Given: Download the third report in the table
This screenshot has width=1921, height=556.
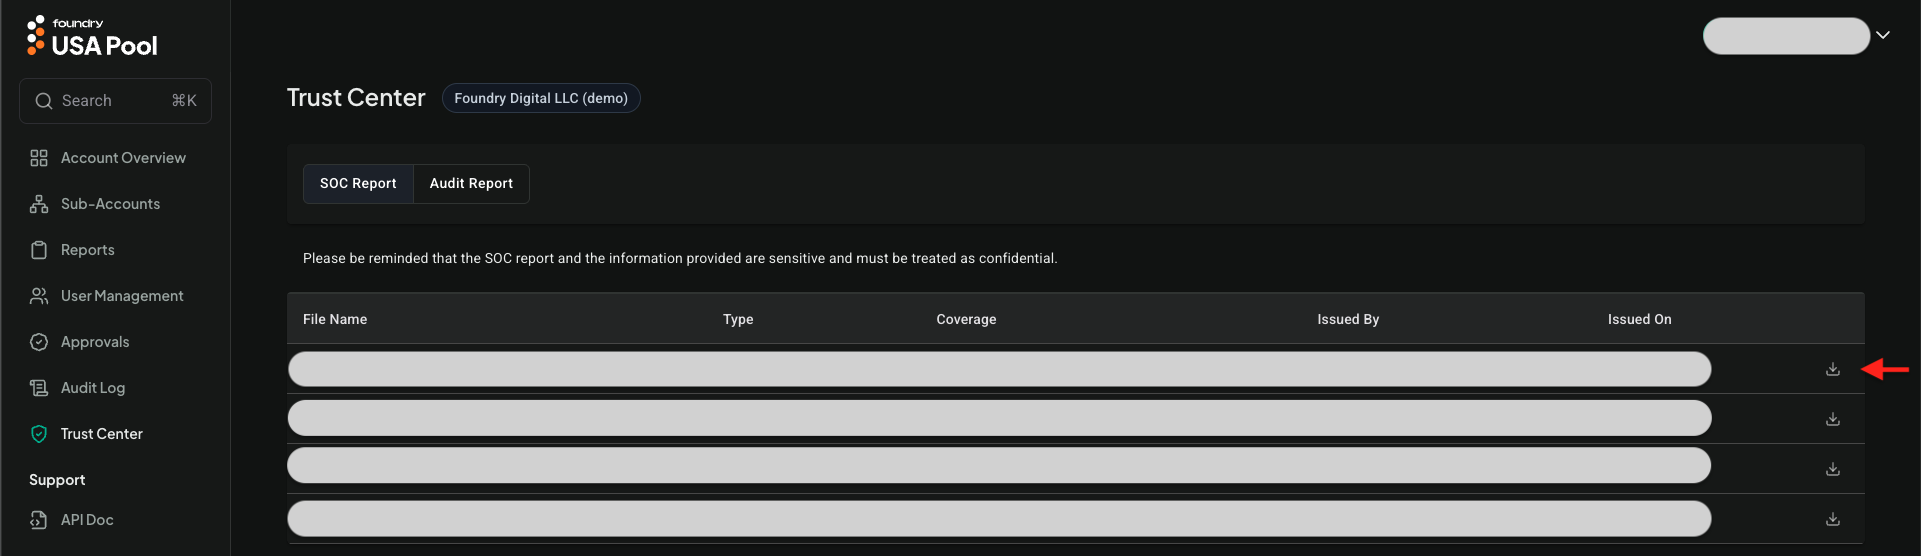Looking at the screenshot, I should click(x=1832, y=469).
